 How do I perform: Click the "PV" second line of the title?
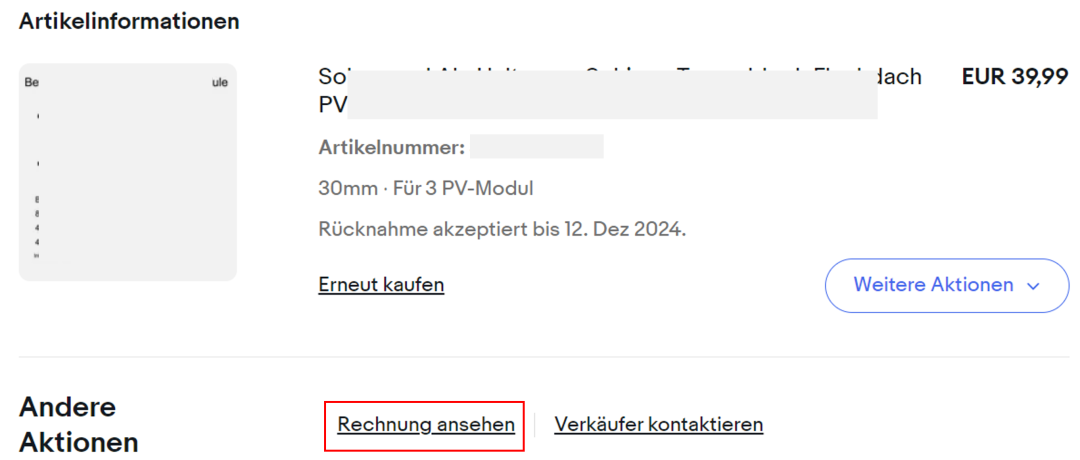click(x=333, y=104)
